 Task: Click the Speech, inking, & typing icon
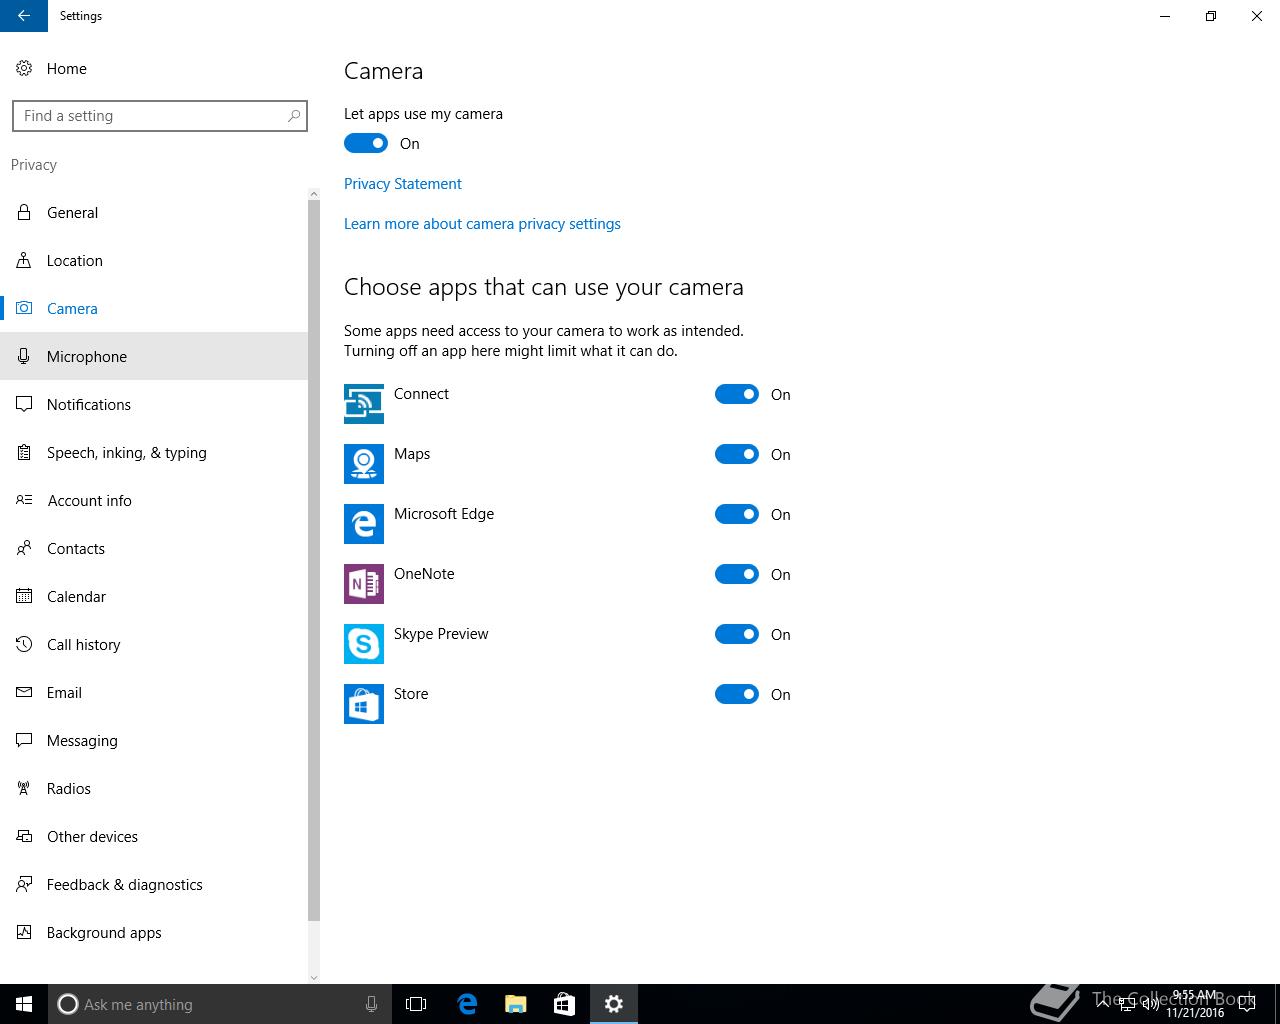(24, 453)
